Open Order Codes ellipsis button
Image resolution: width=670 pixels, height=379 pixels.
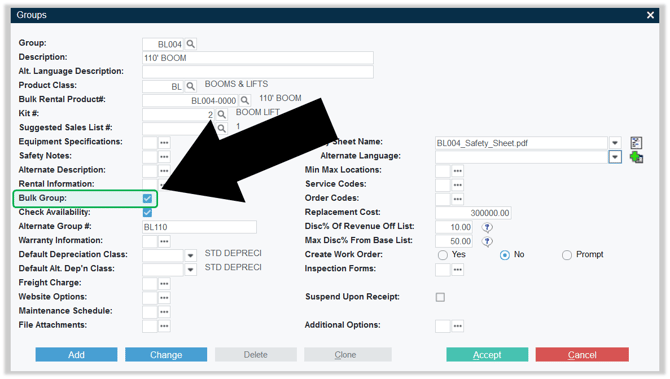[x=458, y=199]
